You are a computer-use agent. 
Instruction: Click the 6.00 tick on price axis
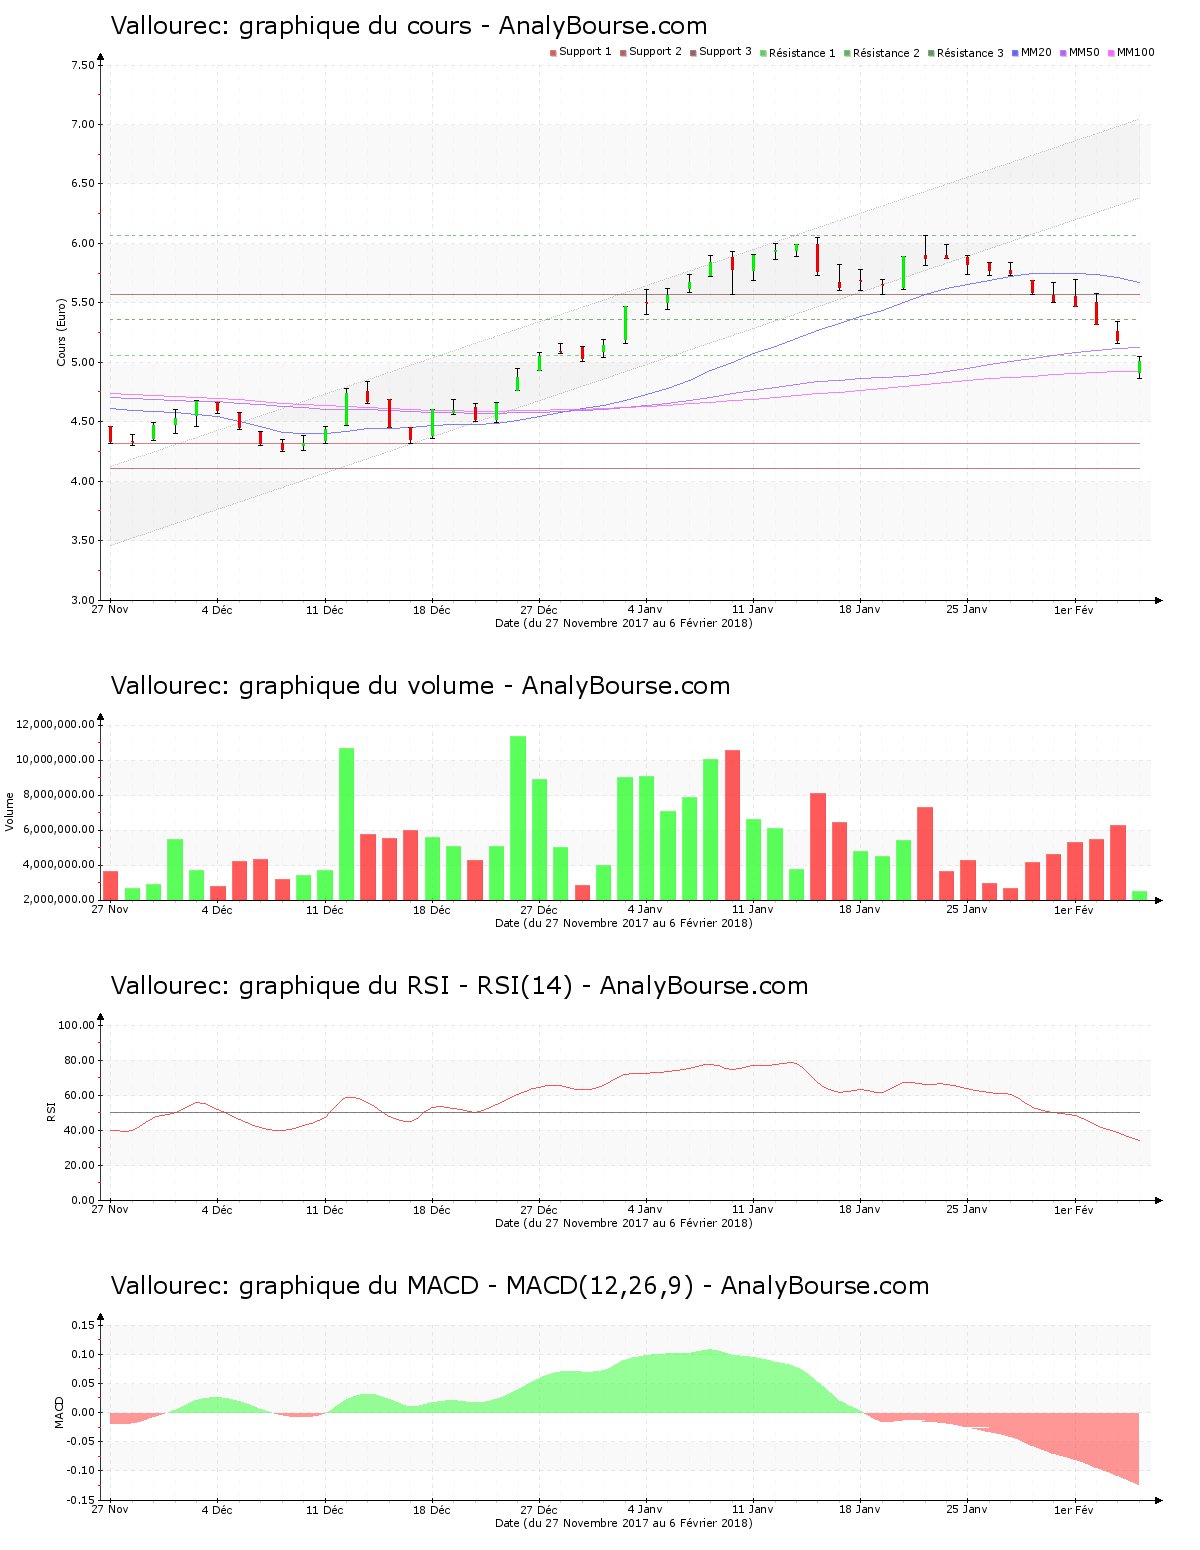[83, 243]
